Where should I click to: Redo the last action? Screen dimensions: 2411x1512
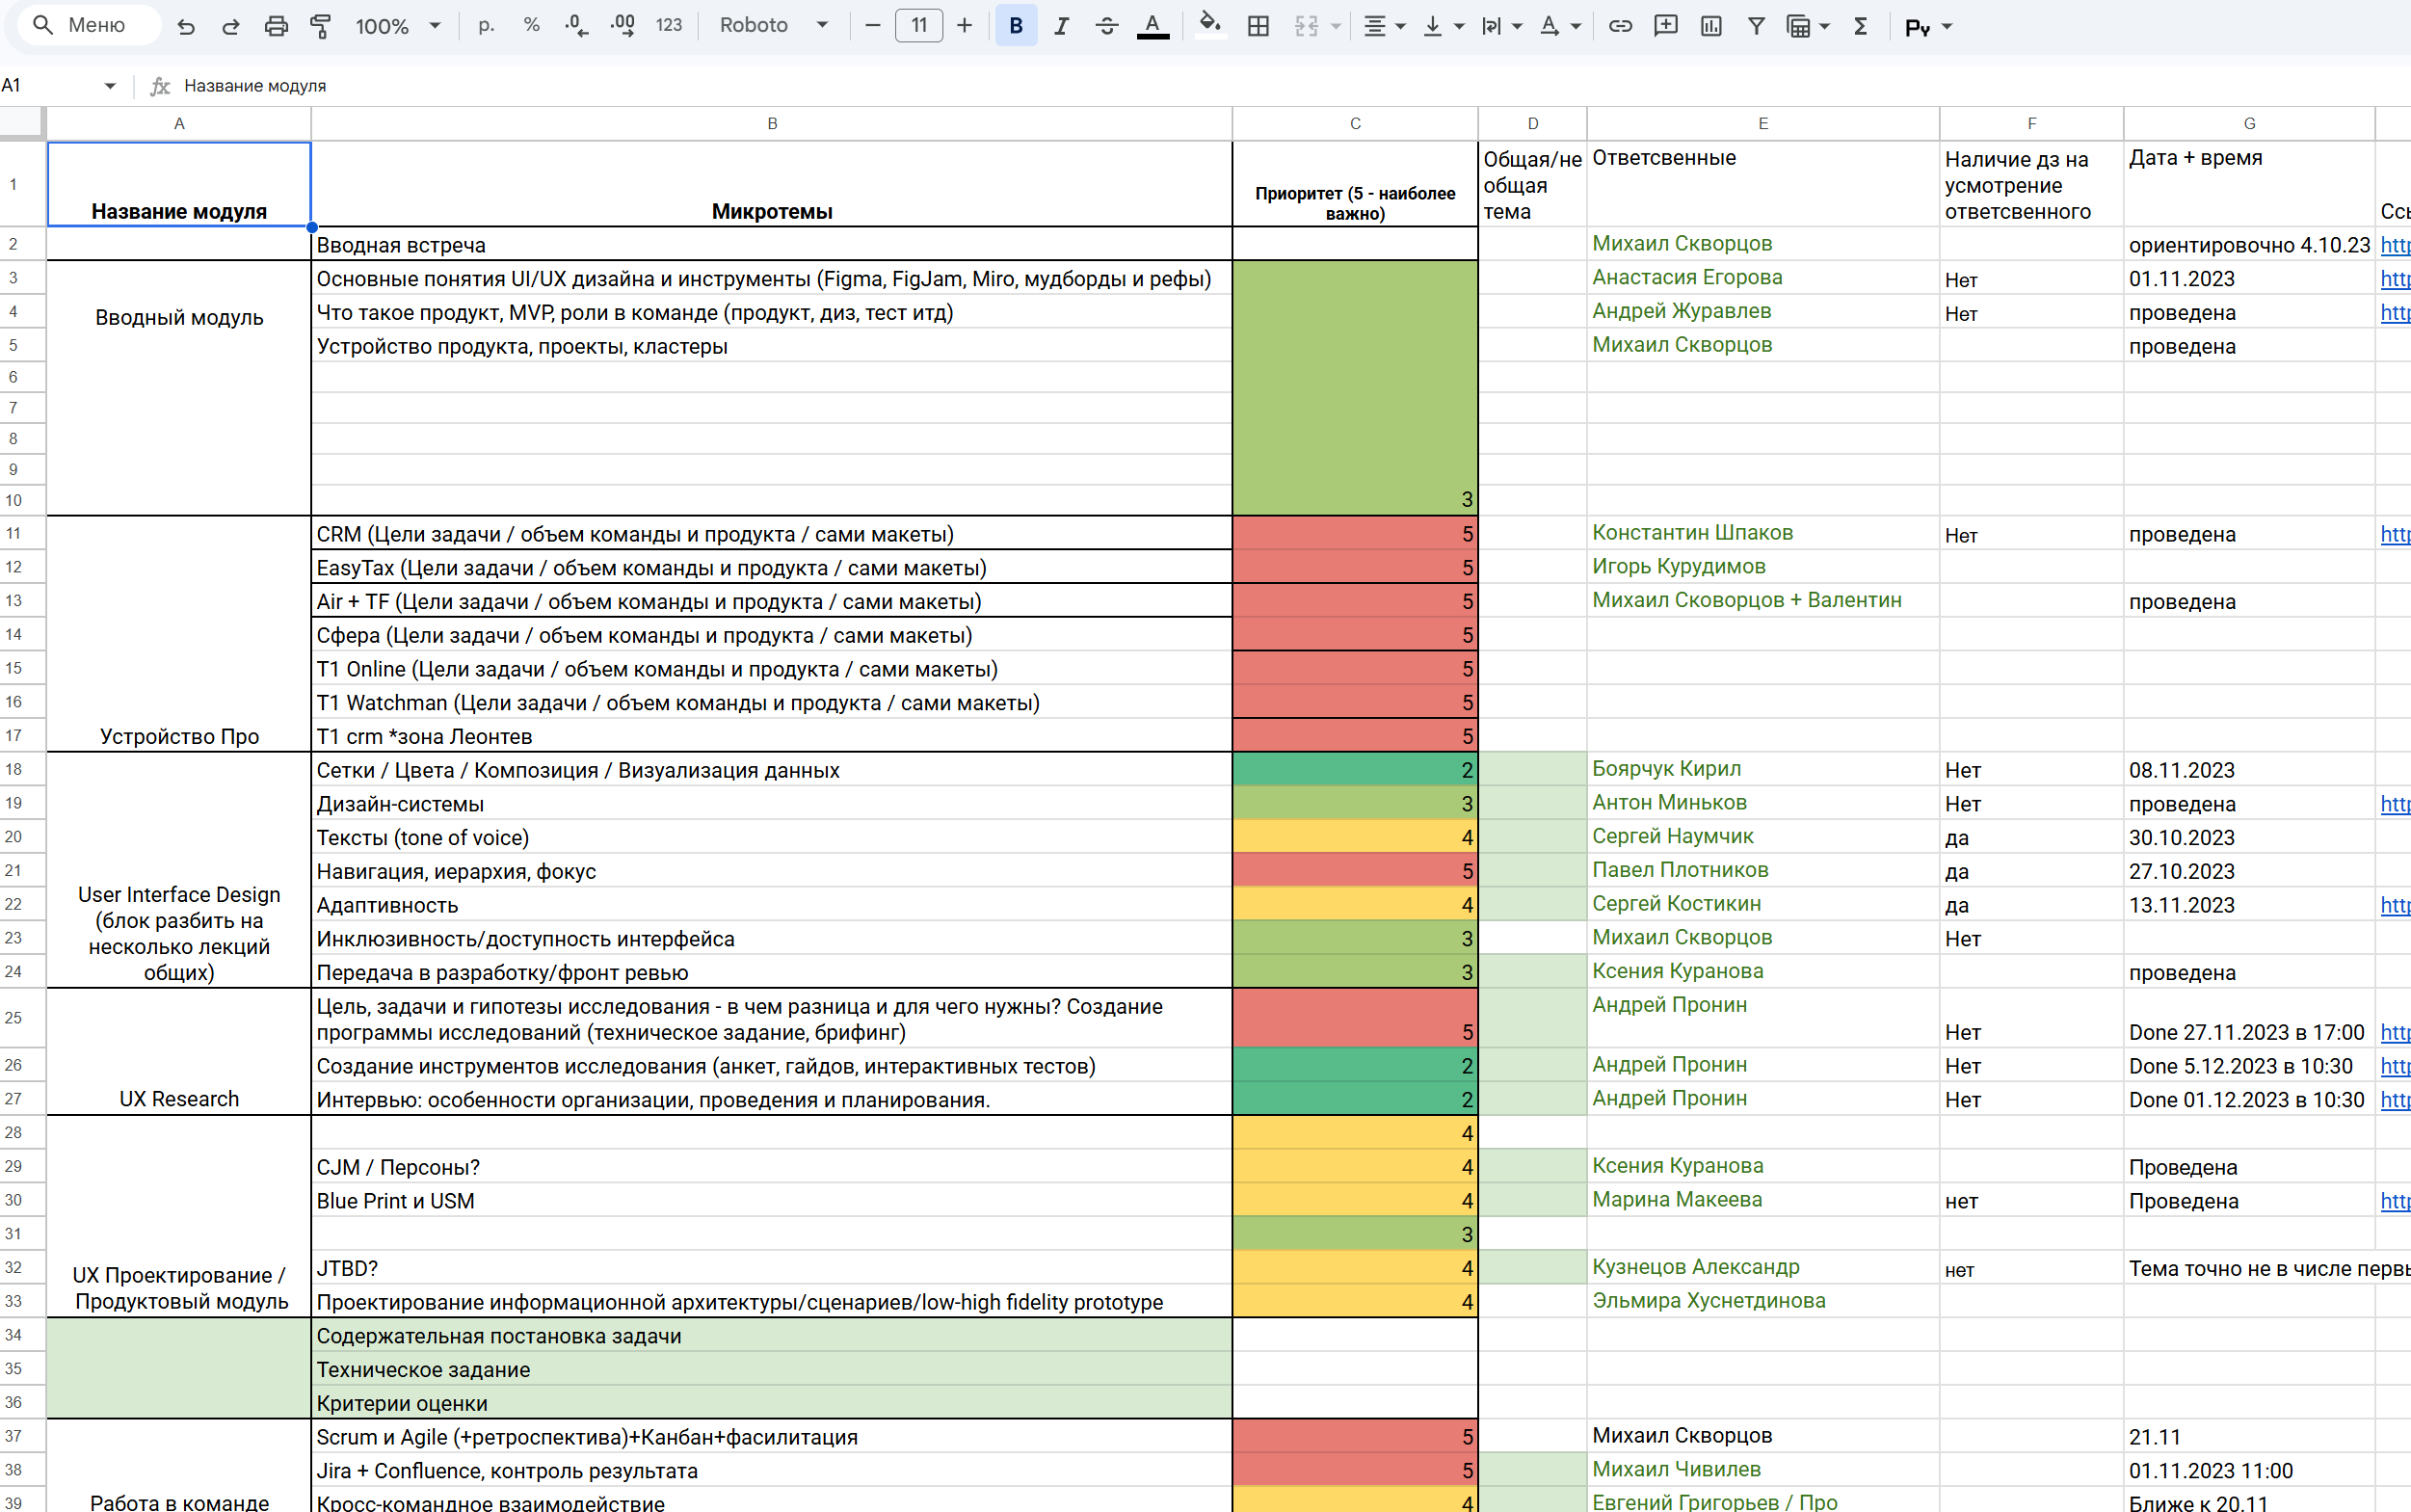pyautogui.click(x=231, y=26)
